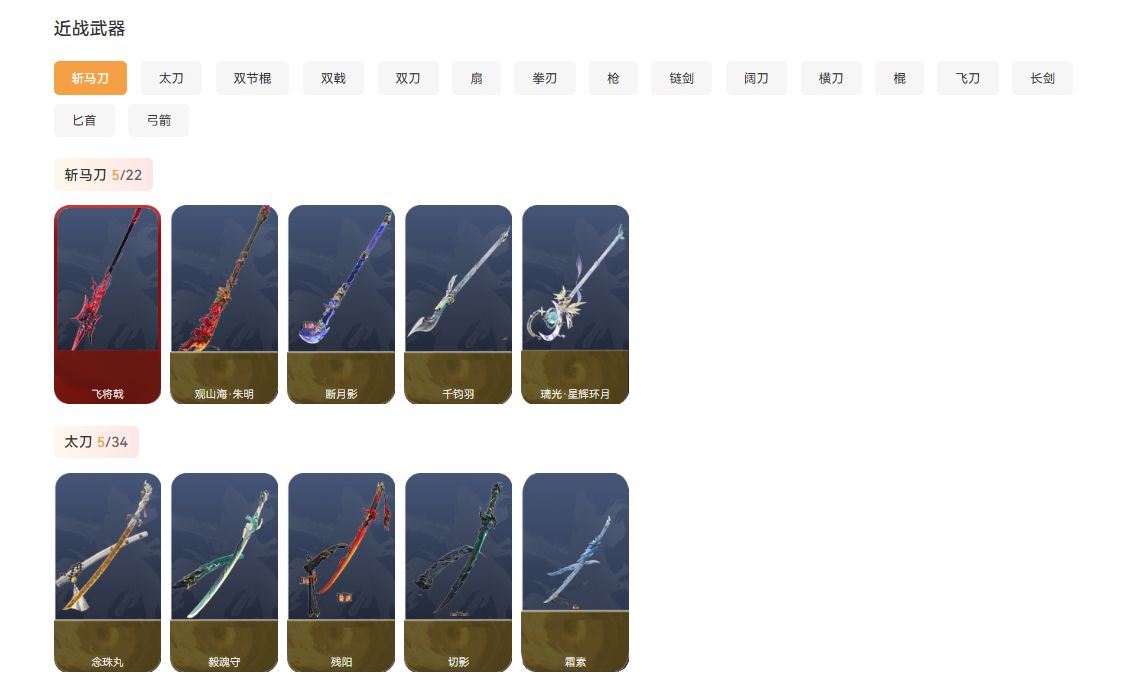Open the 匕首 category tab
Screen dimensions: 1147x680
(84, 120)
